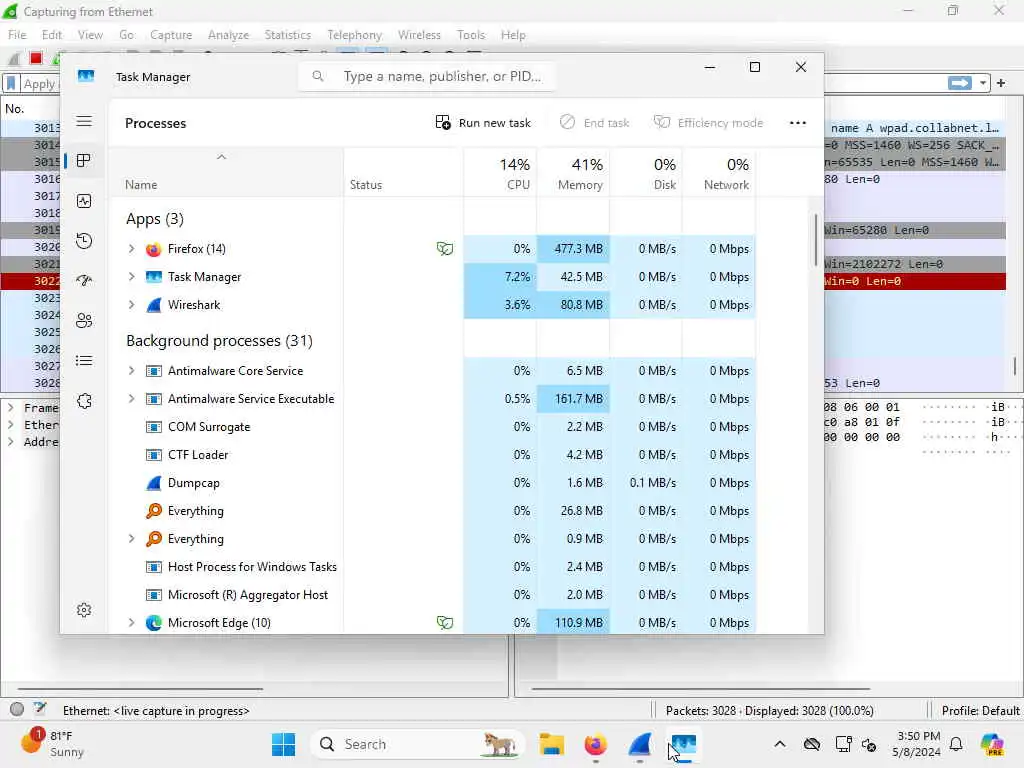Open capture file properties pencil icon

40,709
